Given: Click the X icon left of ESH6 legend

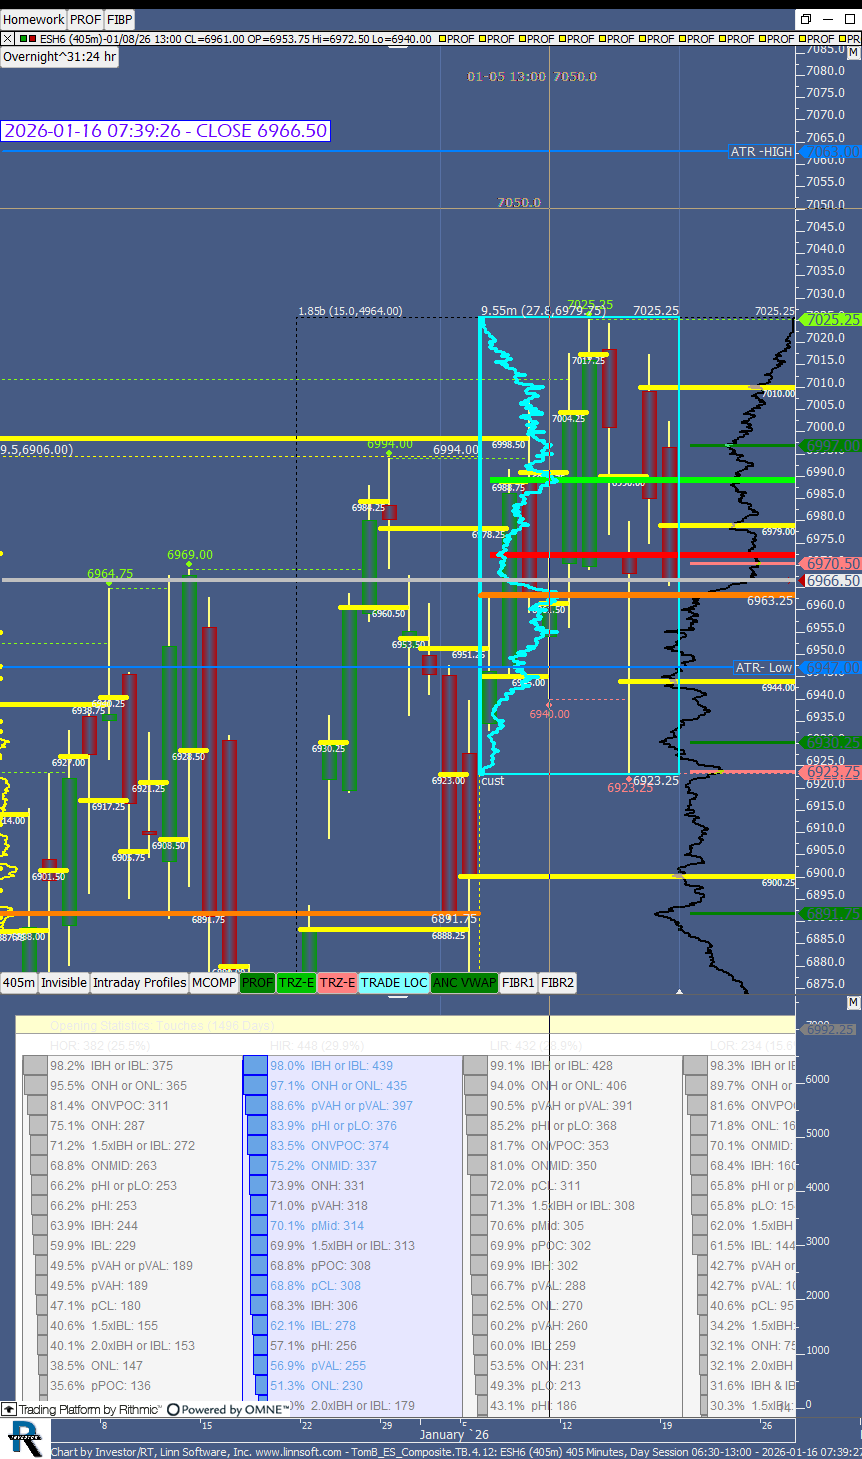Looking at the screenshot, I should (8, 39).
